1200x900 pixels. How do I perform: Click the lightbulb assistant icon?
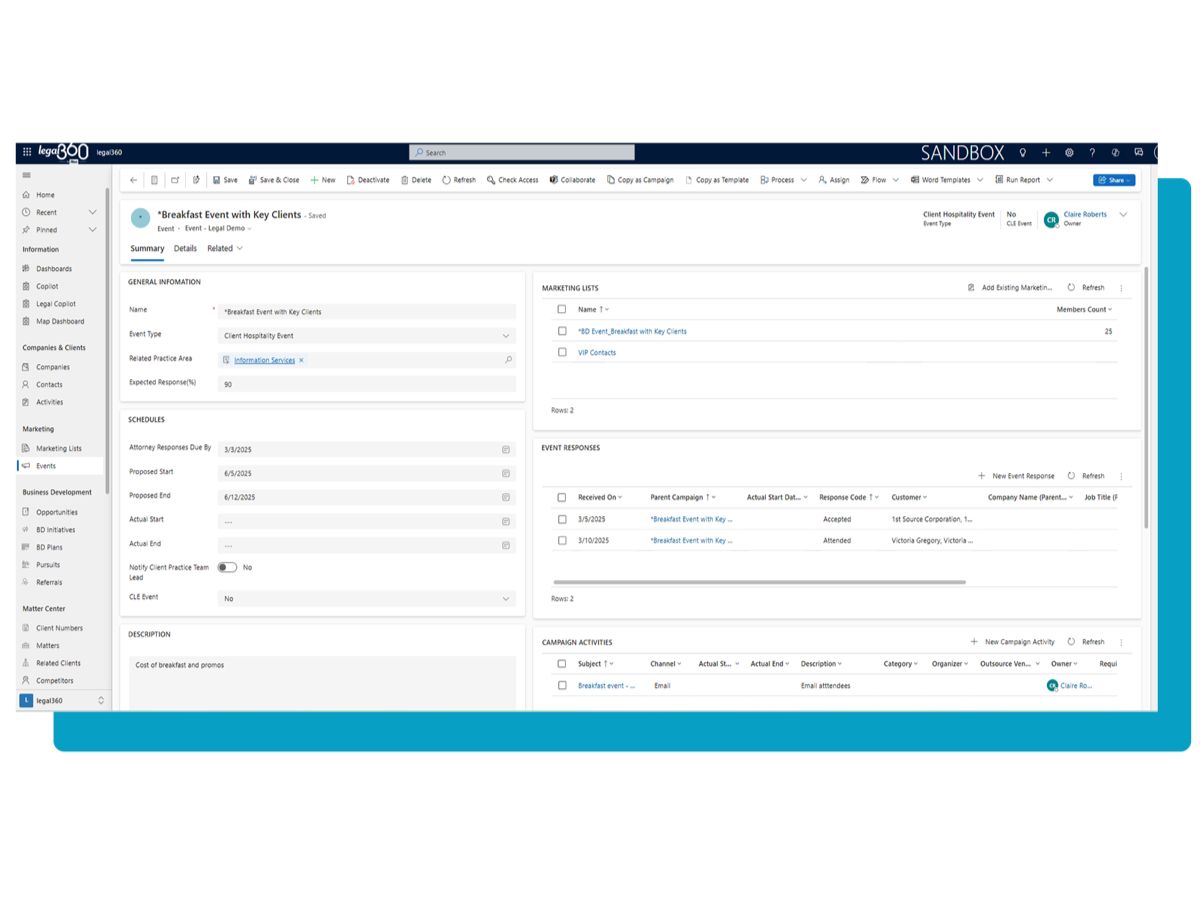[x=1023, y=152]
